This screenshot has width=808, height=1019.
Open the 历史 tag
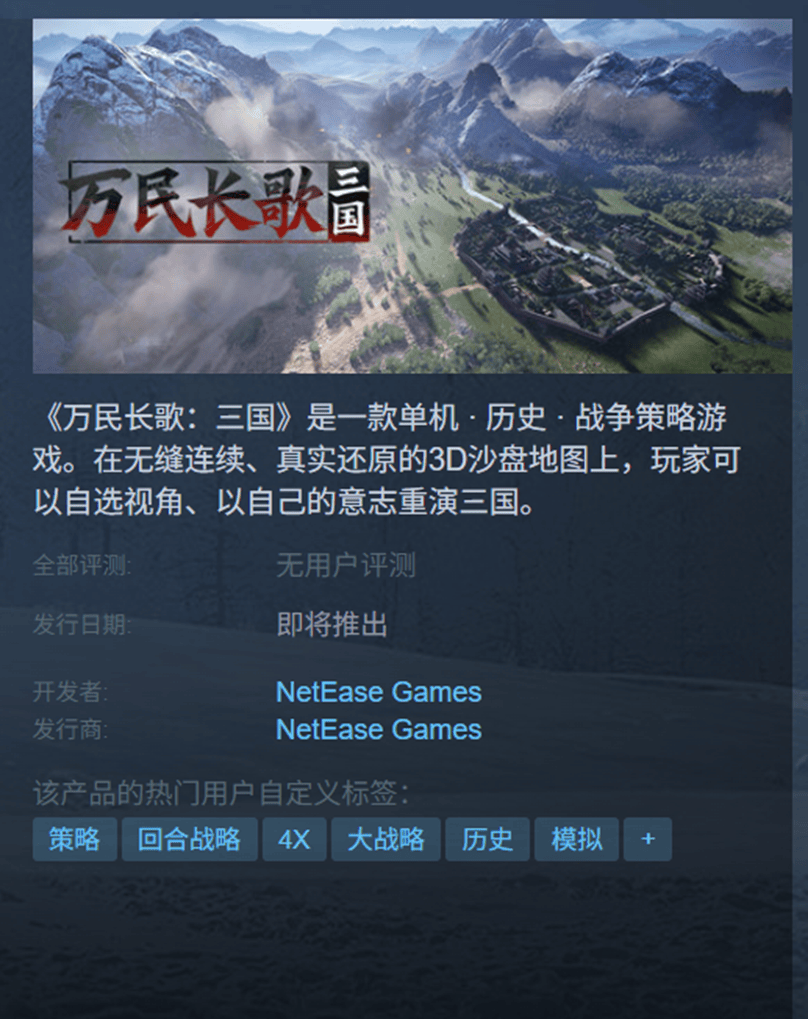coord(487,839)
